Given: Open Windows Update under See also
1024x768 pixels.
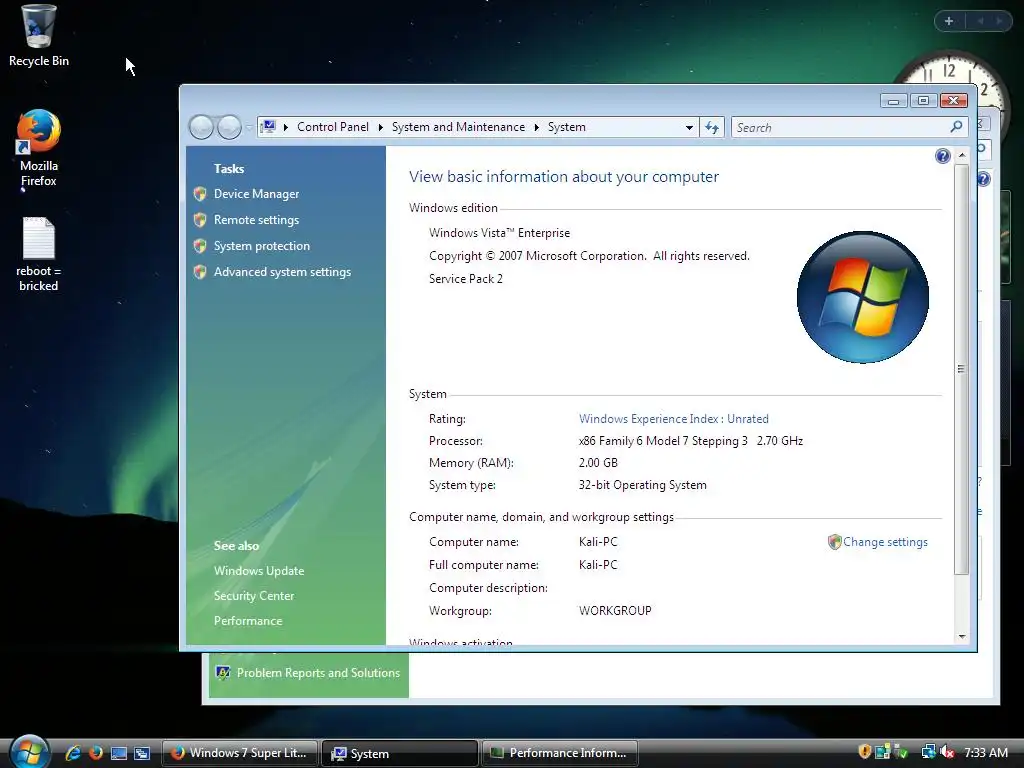Looking at the screenshot, I should [259, 571].
